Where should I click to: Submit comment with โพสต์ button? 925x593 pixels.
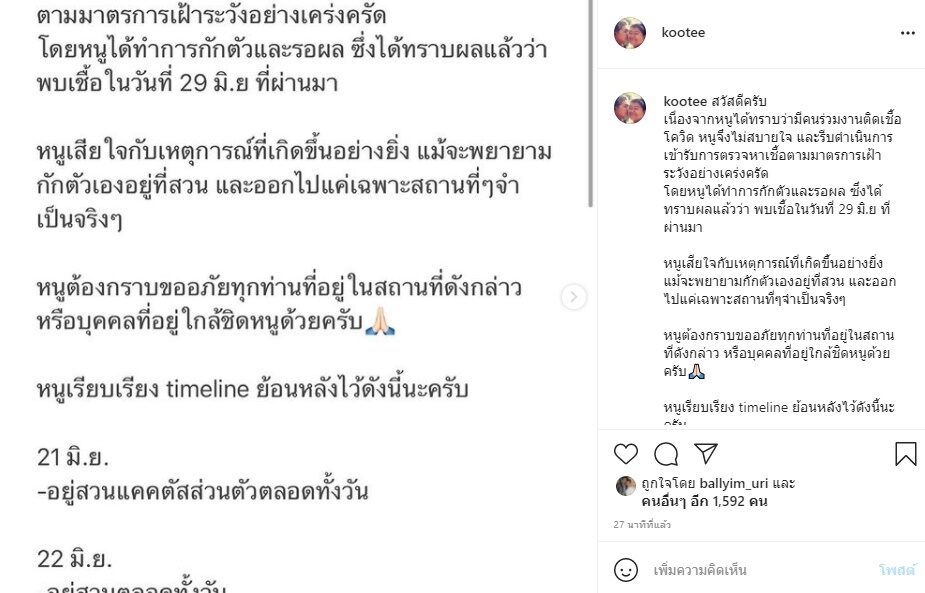tap(897, 570)
